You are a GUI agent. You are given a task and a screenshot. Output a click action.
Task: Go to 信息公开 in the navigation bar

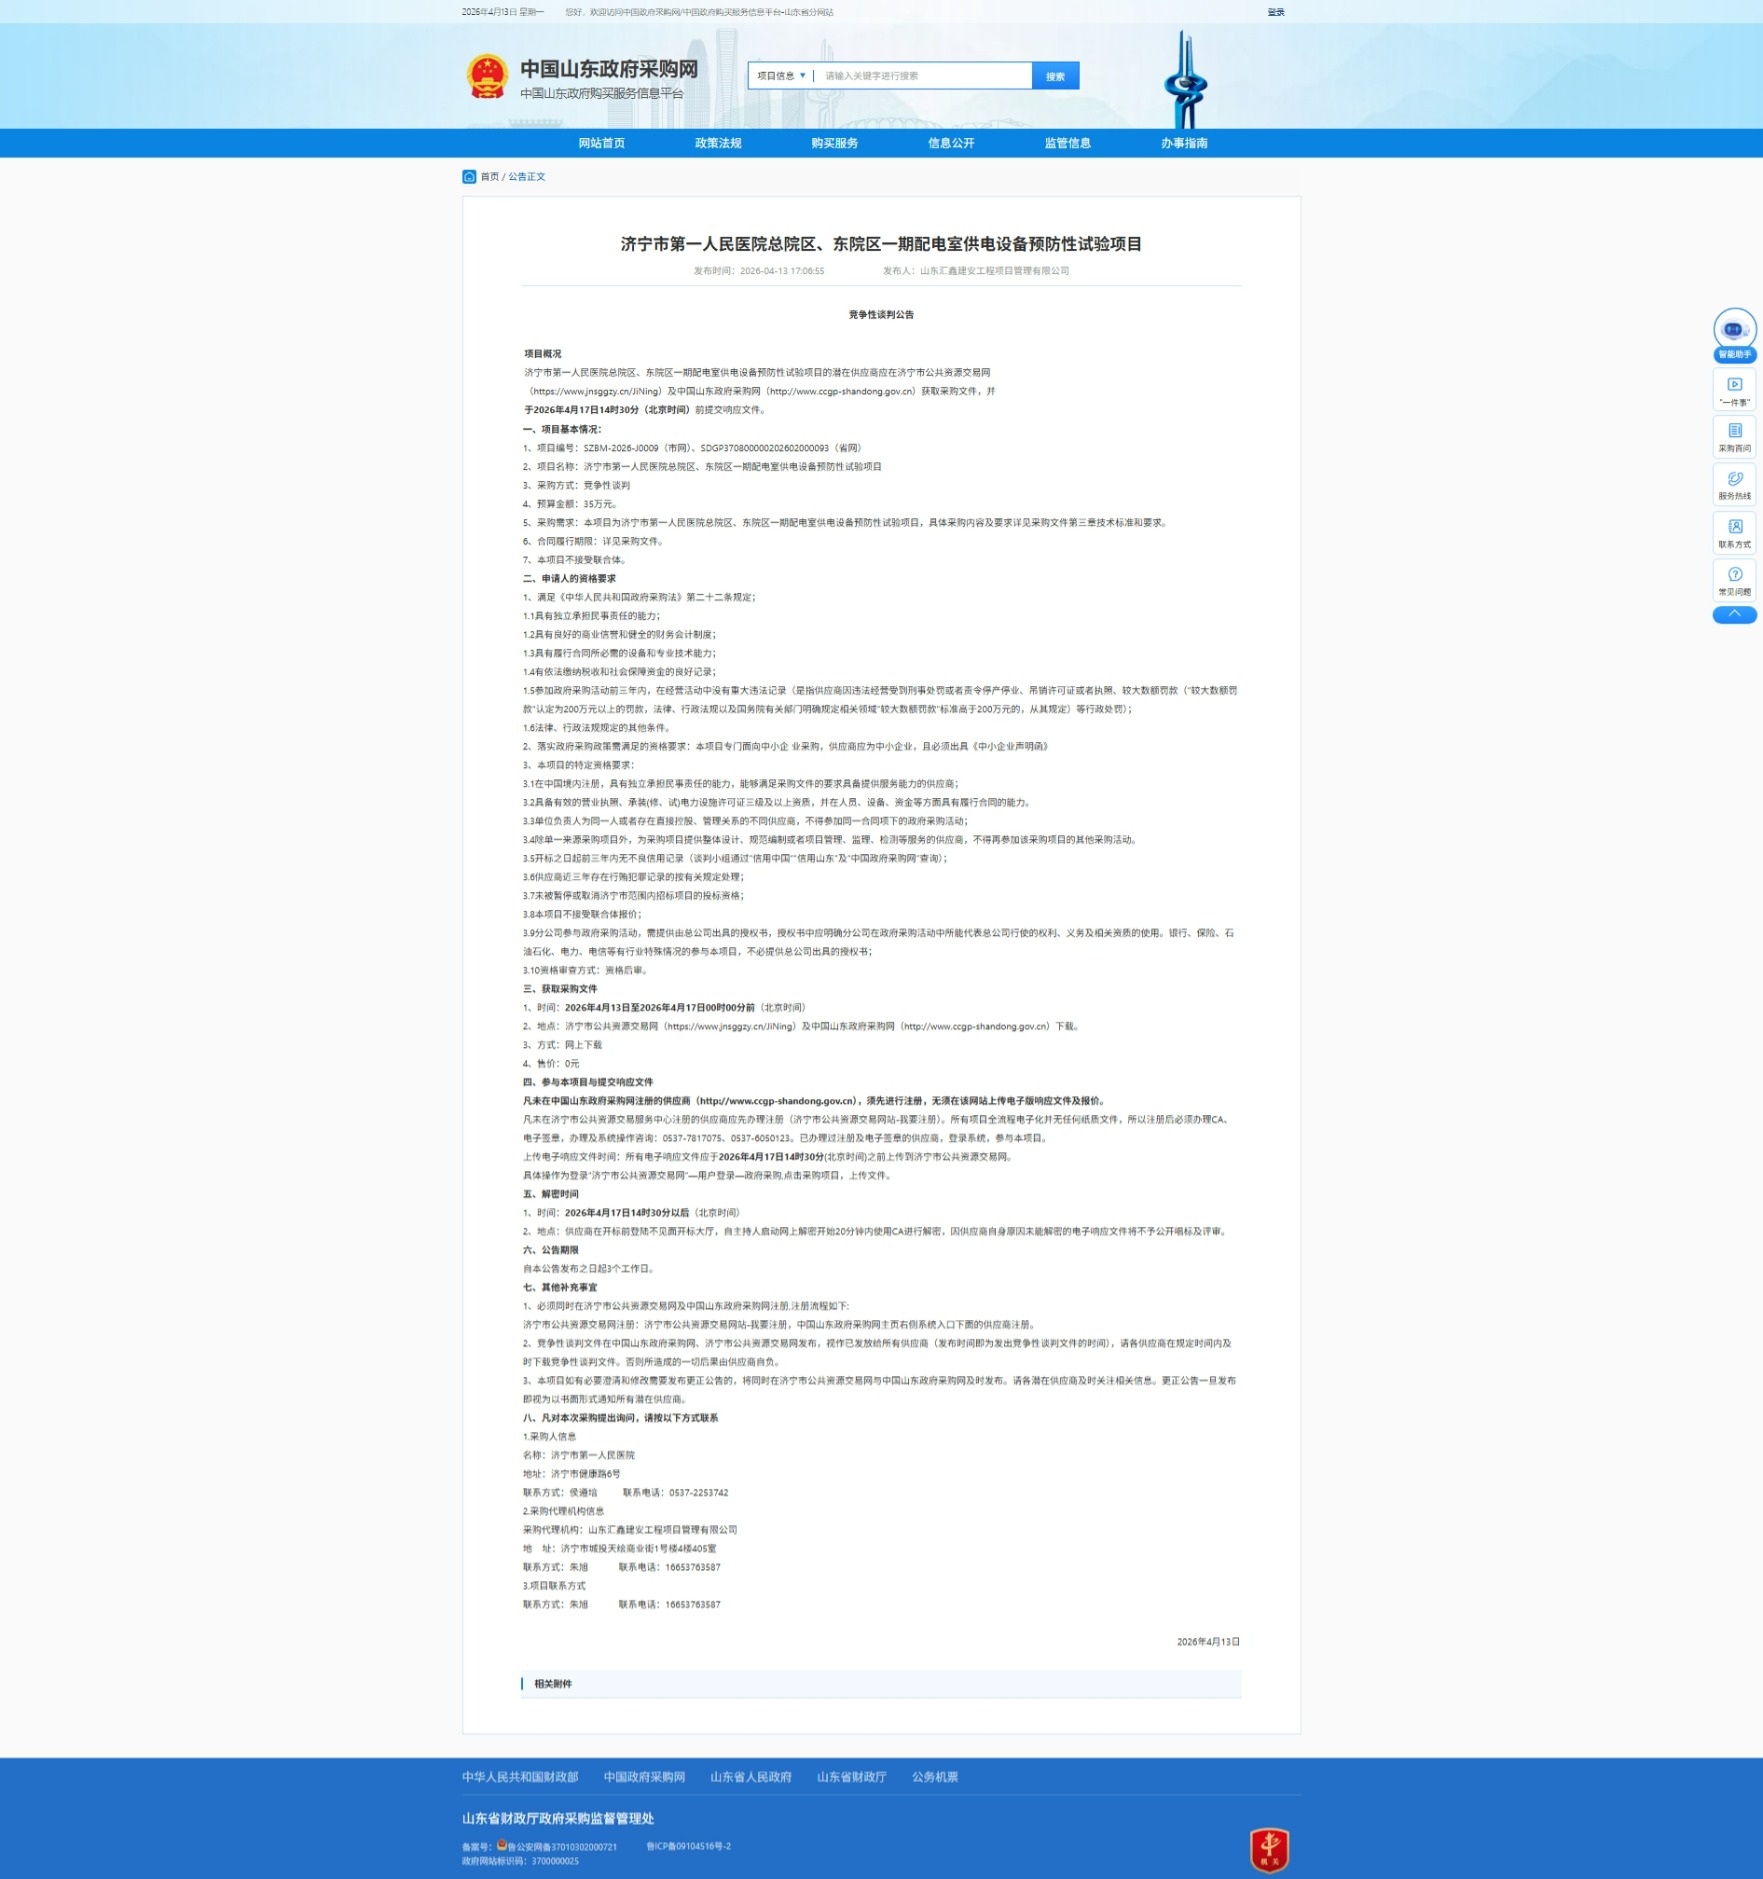[x=950, y=143]
